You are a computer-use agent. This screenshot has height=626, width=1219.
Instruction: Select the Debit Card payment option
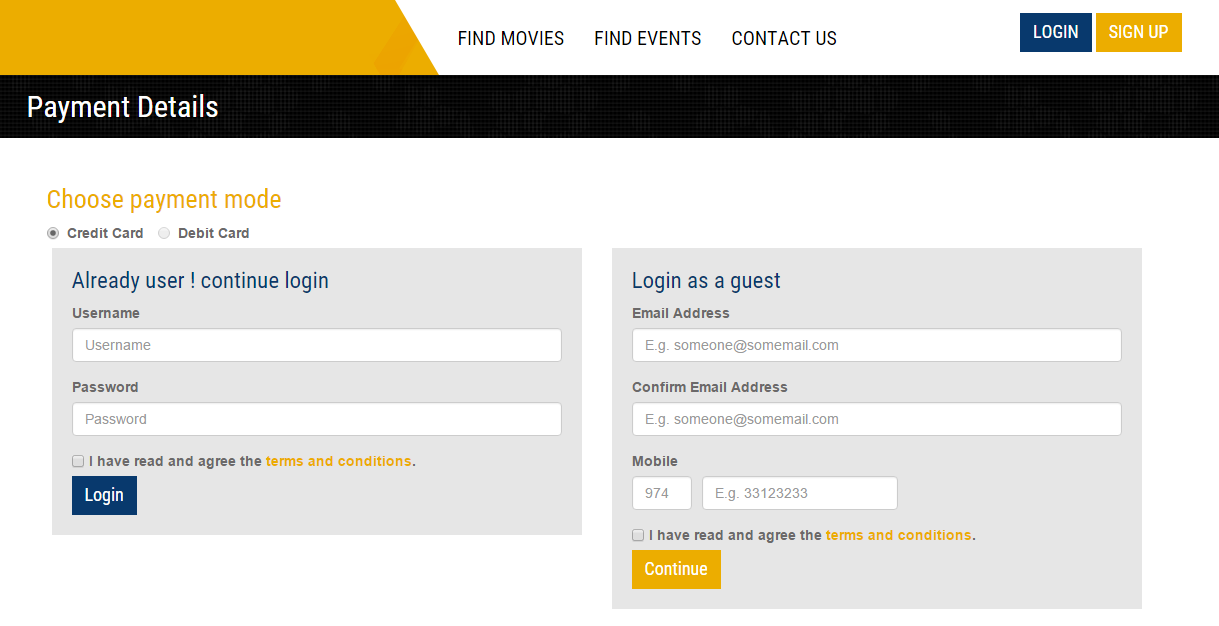click(x=164, y=233)
